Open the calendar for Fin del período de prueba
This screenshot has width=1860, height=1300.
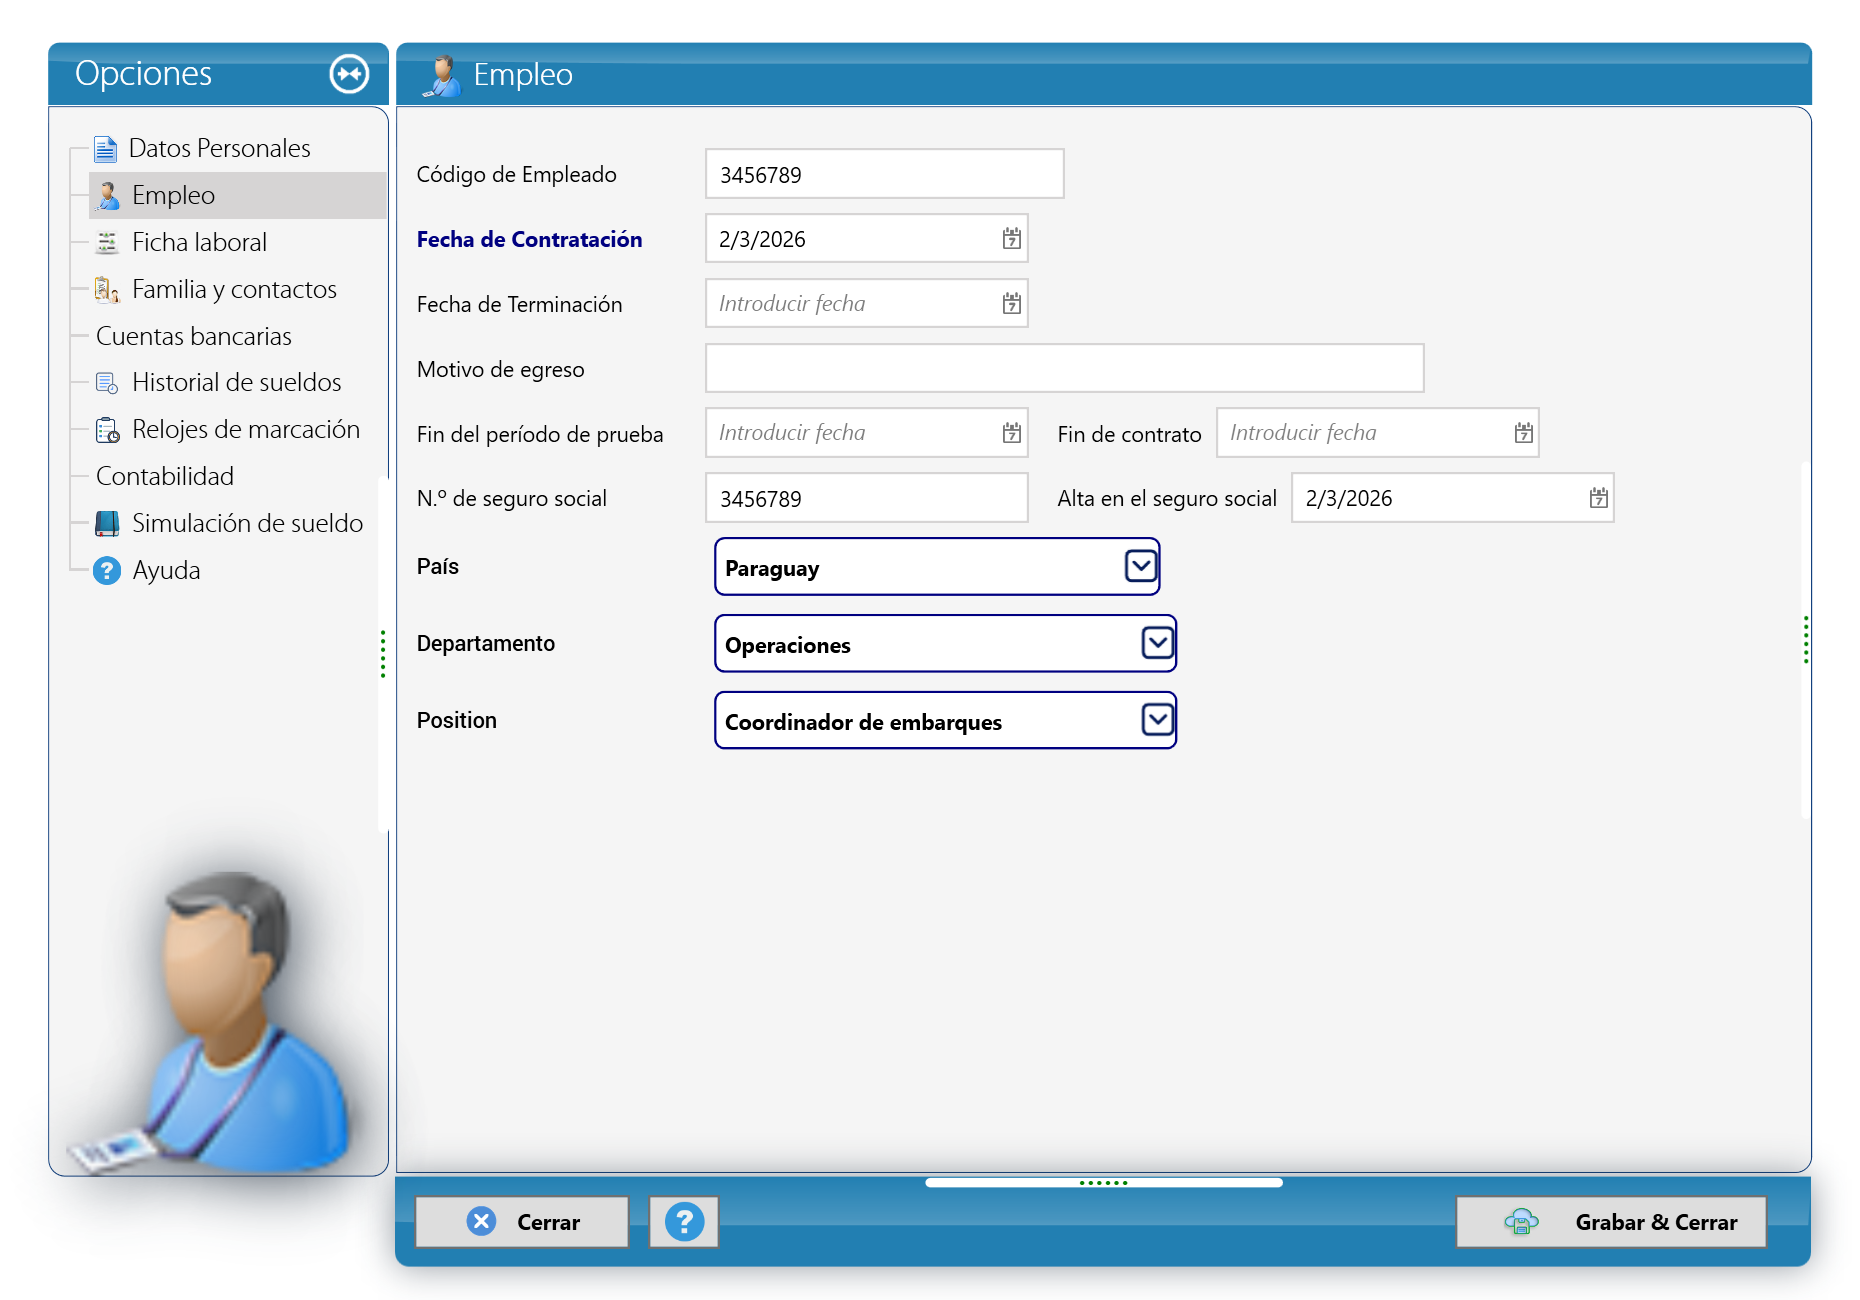click(x=1012, y=433)
